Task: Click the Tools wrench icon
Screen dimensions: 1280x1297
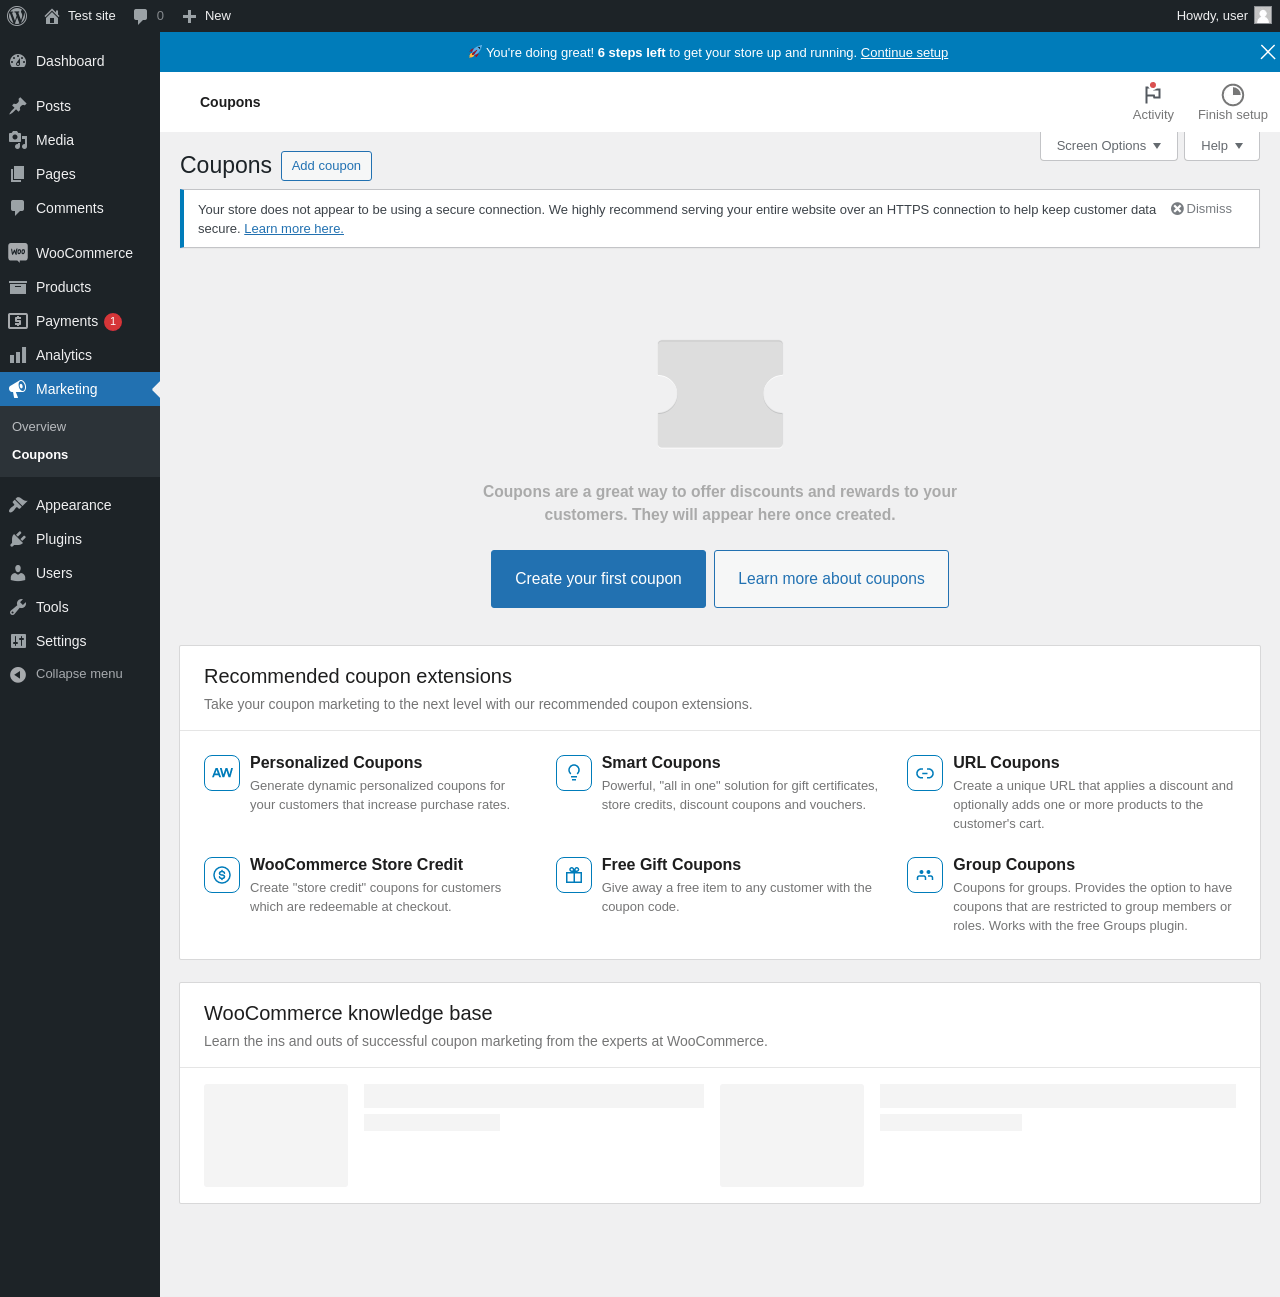Action: (18, 607)
